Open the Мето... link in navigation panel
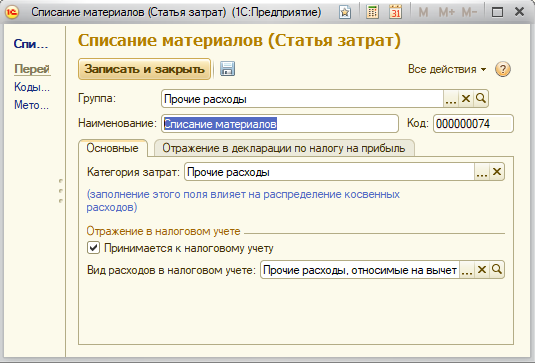 [31, 105]
